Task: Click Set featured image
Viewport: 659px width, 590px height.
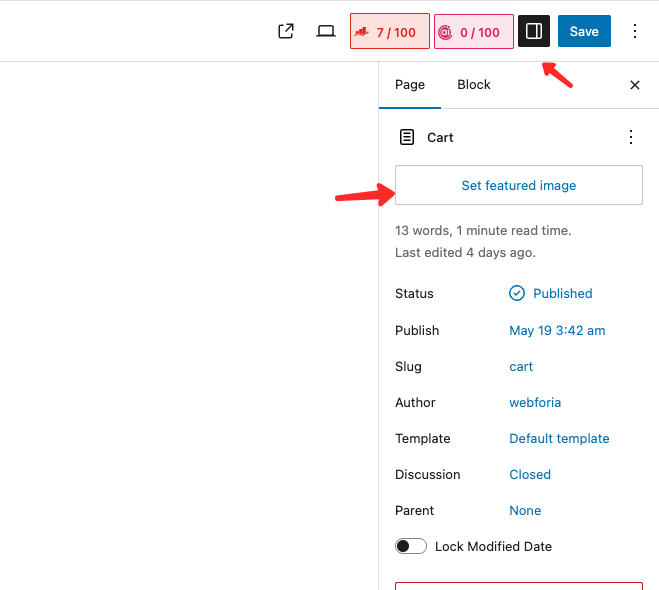Action: 519,185
